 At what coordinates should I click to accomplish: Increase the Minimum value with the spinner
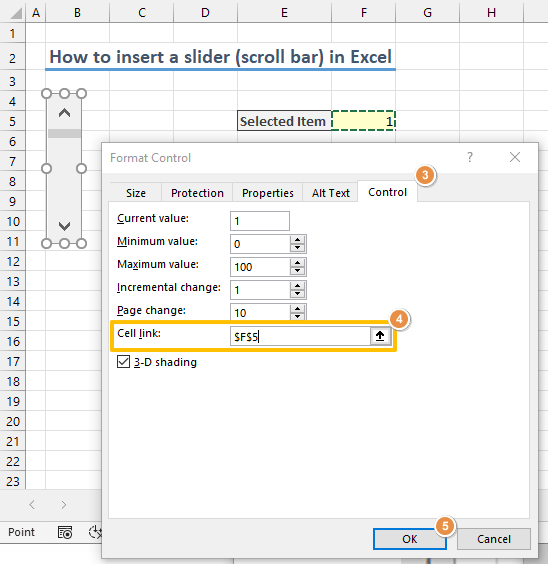(x=297, y=240)
